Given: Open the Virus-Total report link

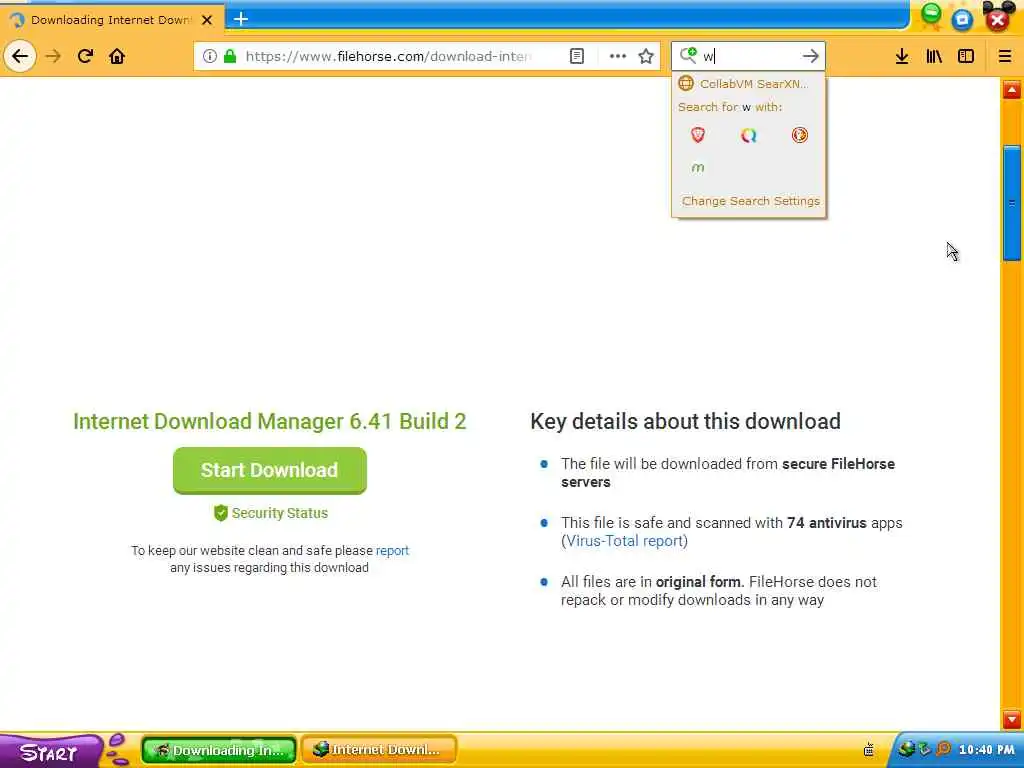Looking at the screenshot, I should (x=624, y=541).
